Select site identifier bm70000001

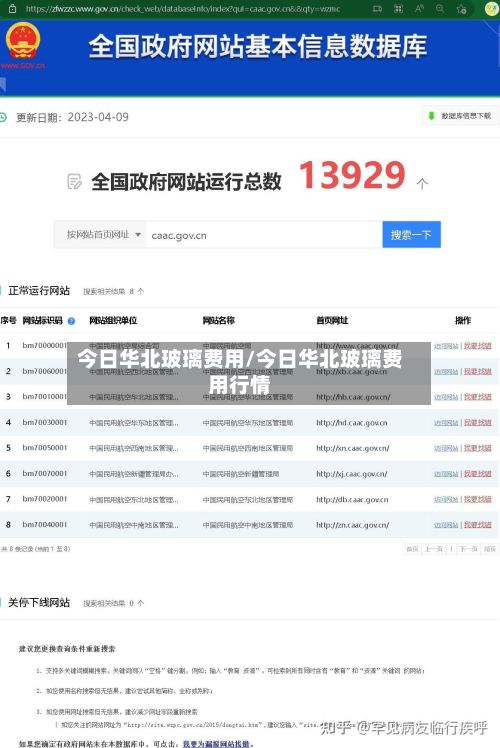tap(45, 345)
